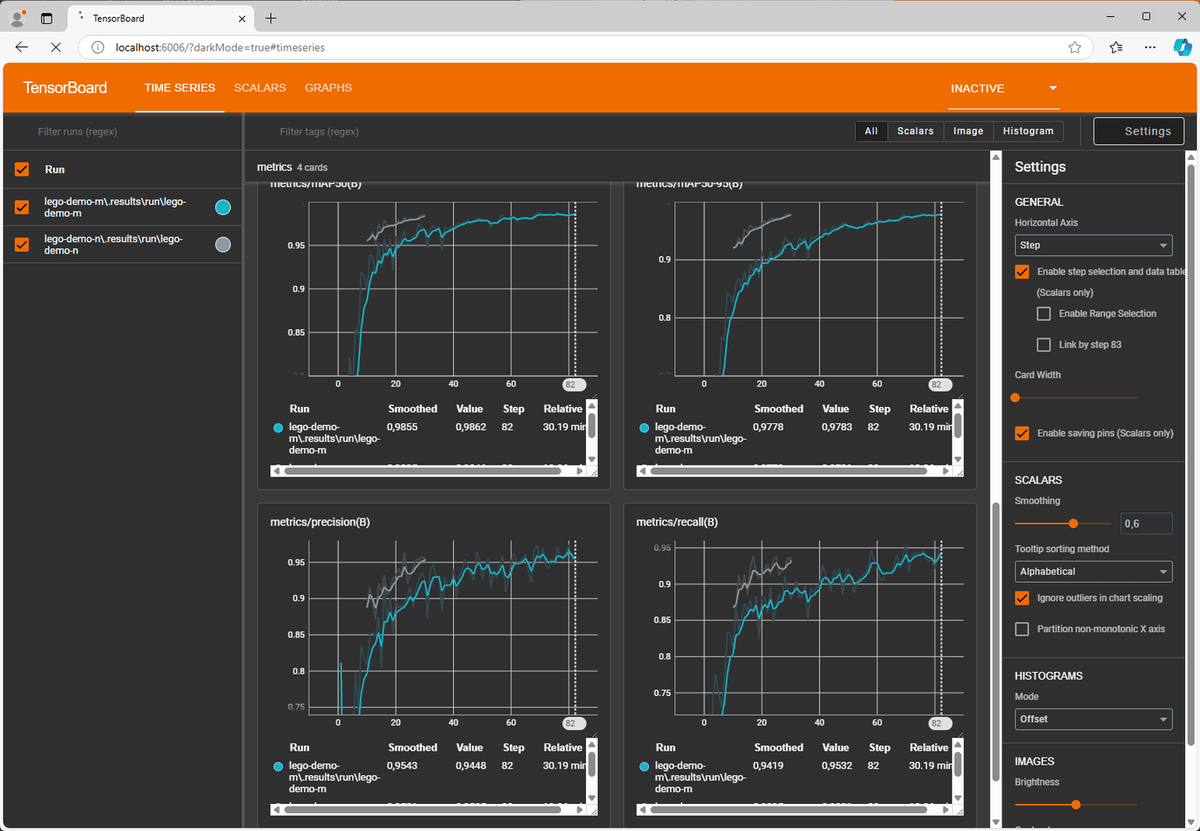The image size is (1200, 831).
Task: Uncheck the lego-demo-n run
Action: click(21, 244)
